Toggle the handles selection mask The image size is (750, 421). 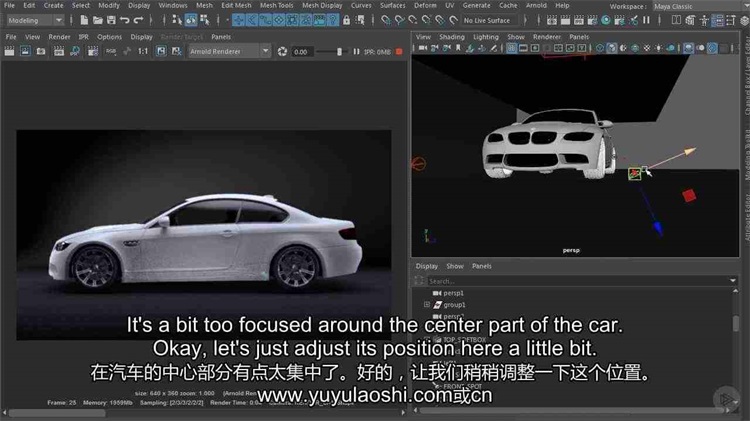point(238,20)
